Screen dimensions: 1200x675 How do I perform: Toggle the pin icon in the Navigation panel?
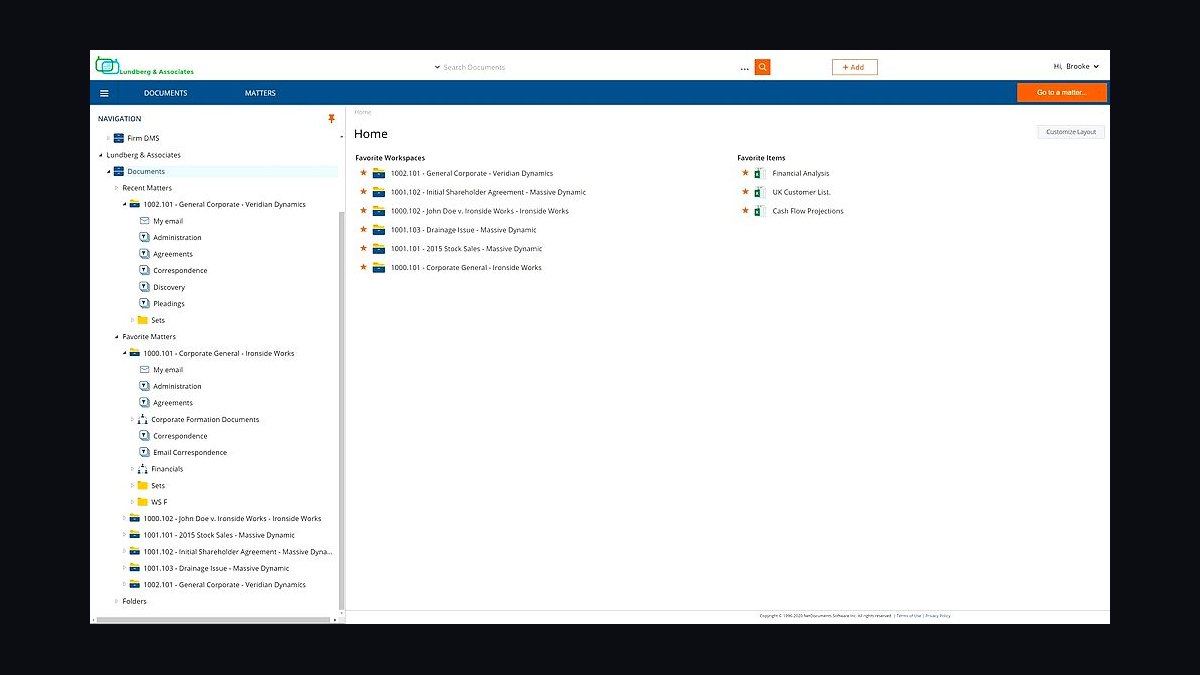pos(332,119)
